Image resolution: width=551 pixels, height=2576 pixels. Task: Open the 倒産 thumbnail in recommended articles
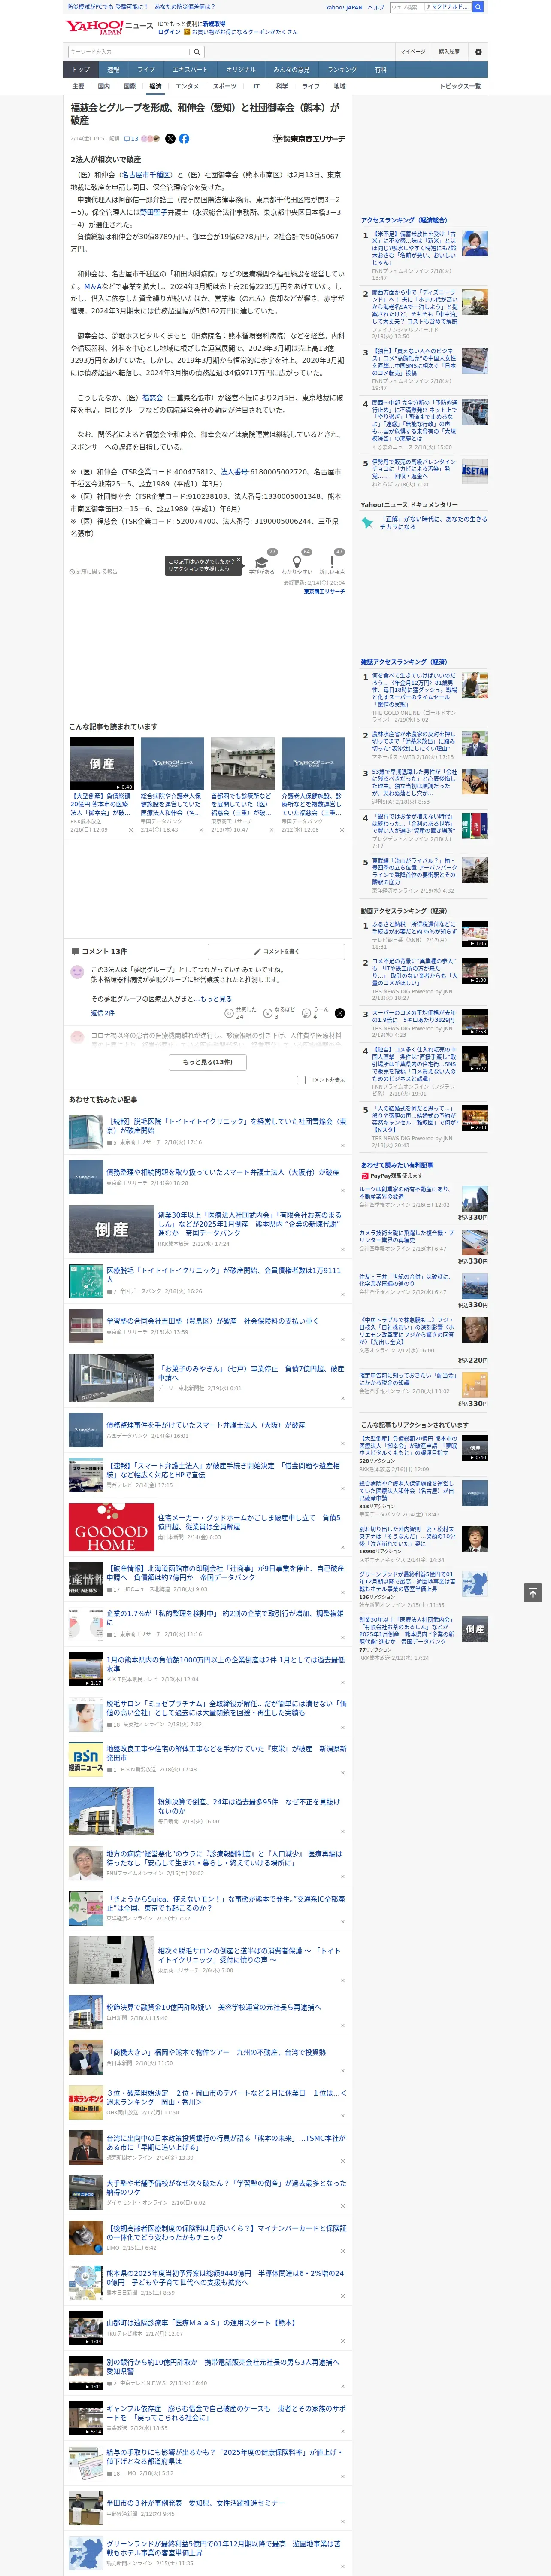102,764
